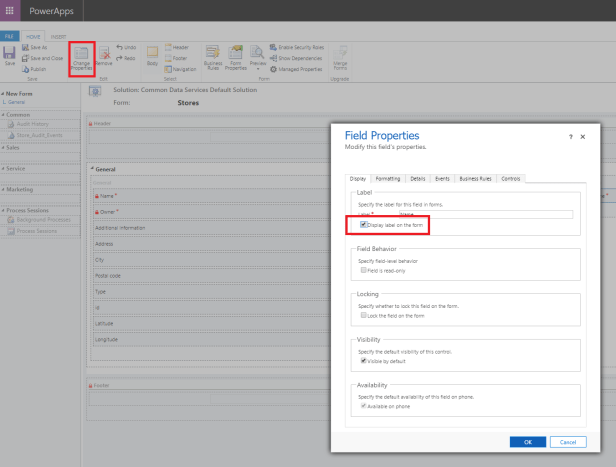The width and height of the screenshot is (616, 467).
Task: Open the FILE ribbon tab
Action: pyautogui.click(x=9, y=36)
